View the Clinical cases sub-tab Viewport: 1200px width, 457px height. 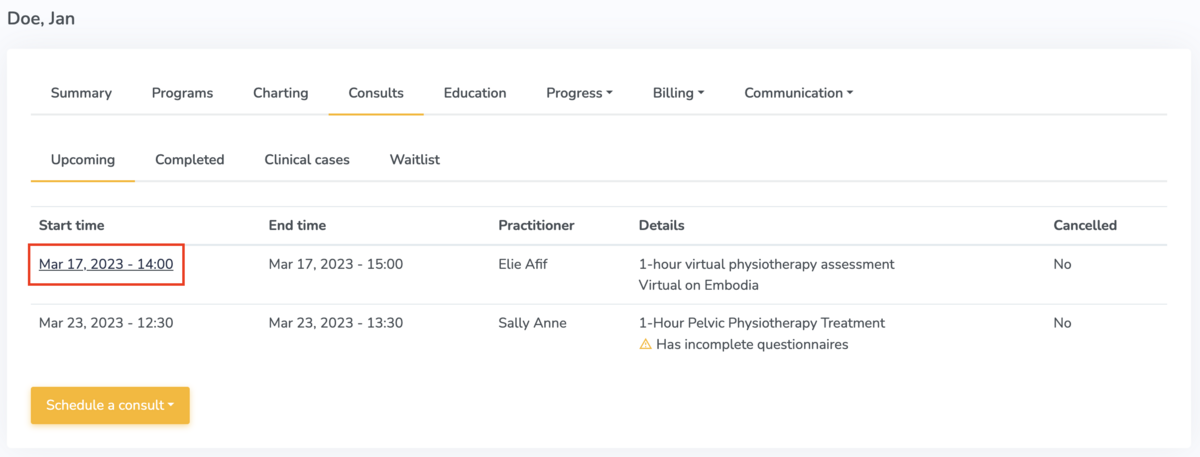307,160
